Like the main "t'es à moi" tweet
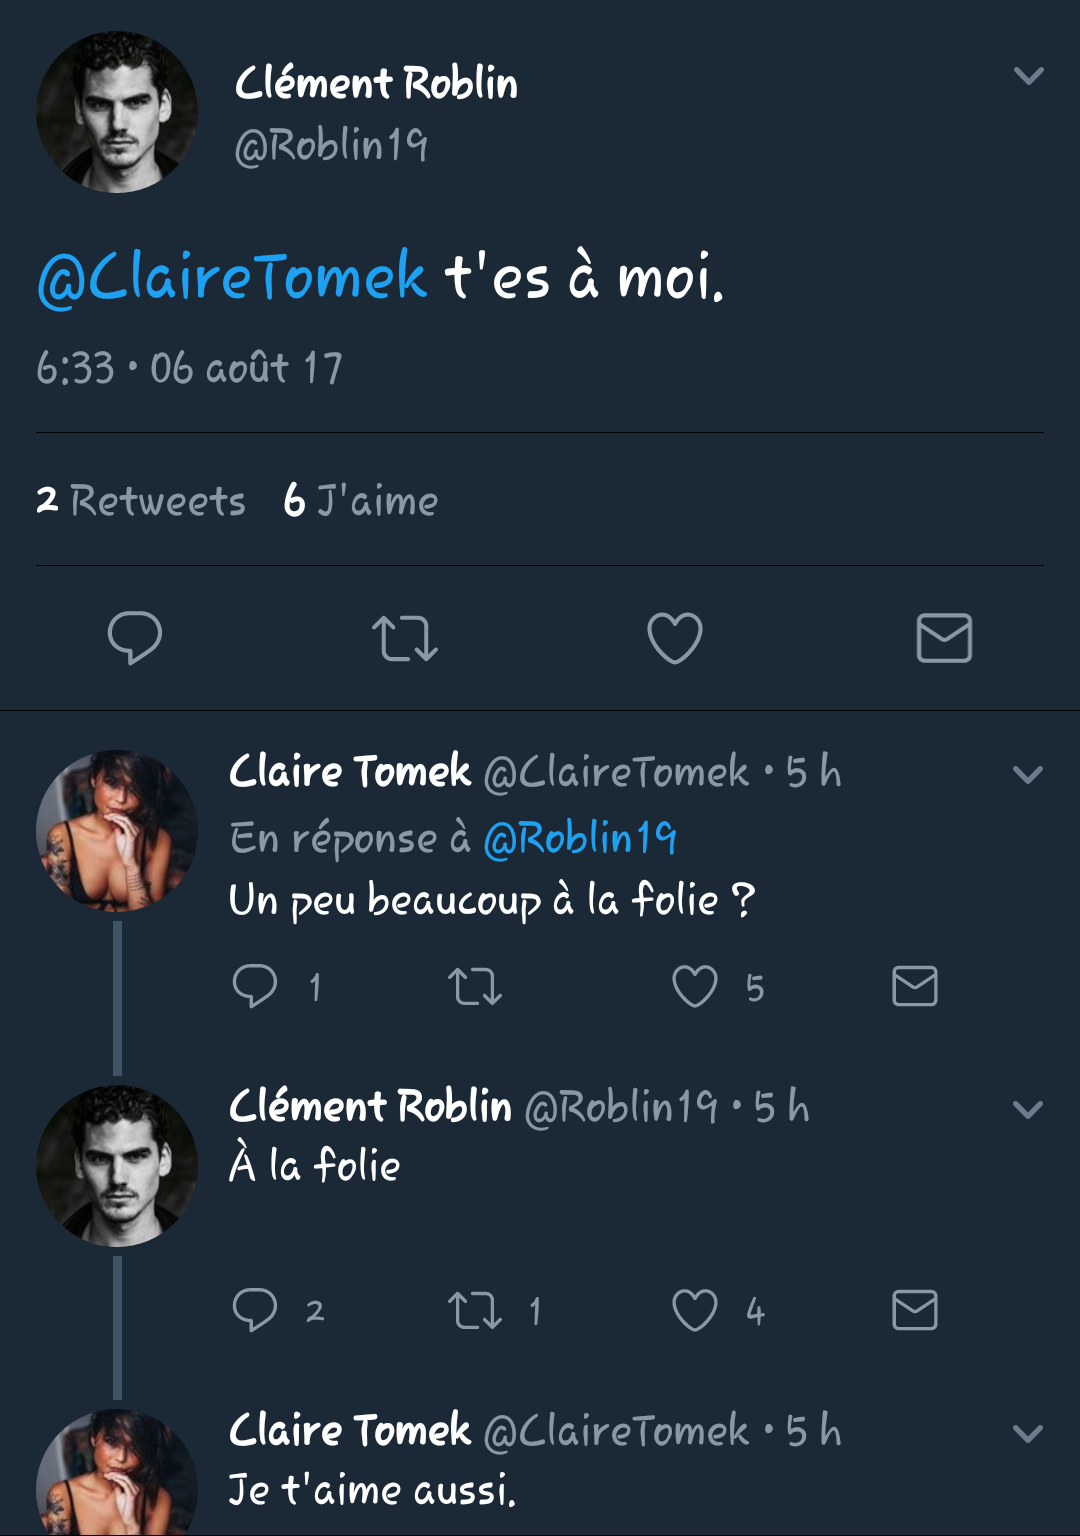The image size is (1080, 1536). [675, 638]
